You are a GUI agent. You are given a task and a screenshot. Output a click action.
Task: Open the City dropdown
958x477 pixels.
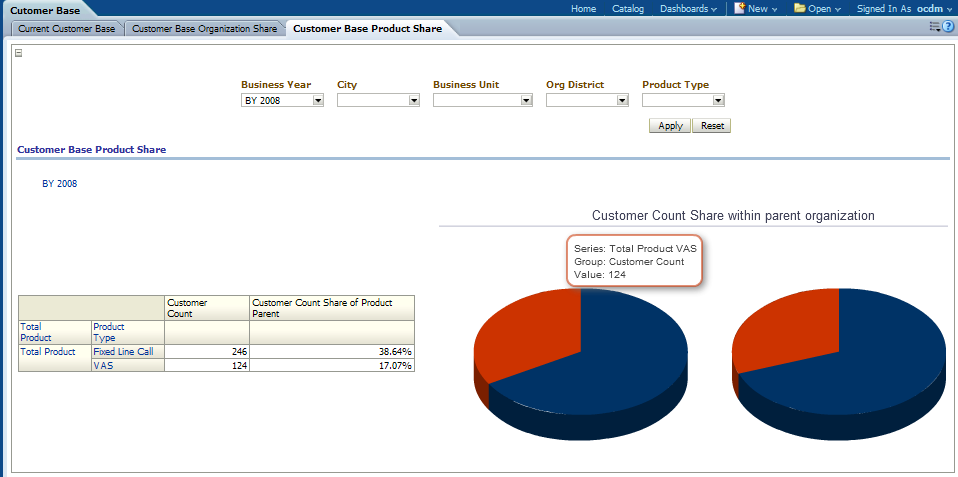pyautogui.click(x=414, y=101)
